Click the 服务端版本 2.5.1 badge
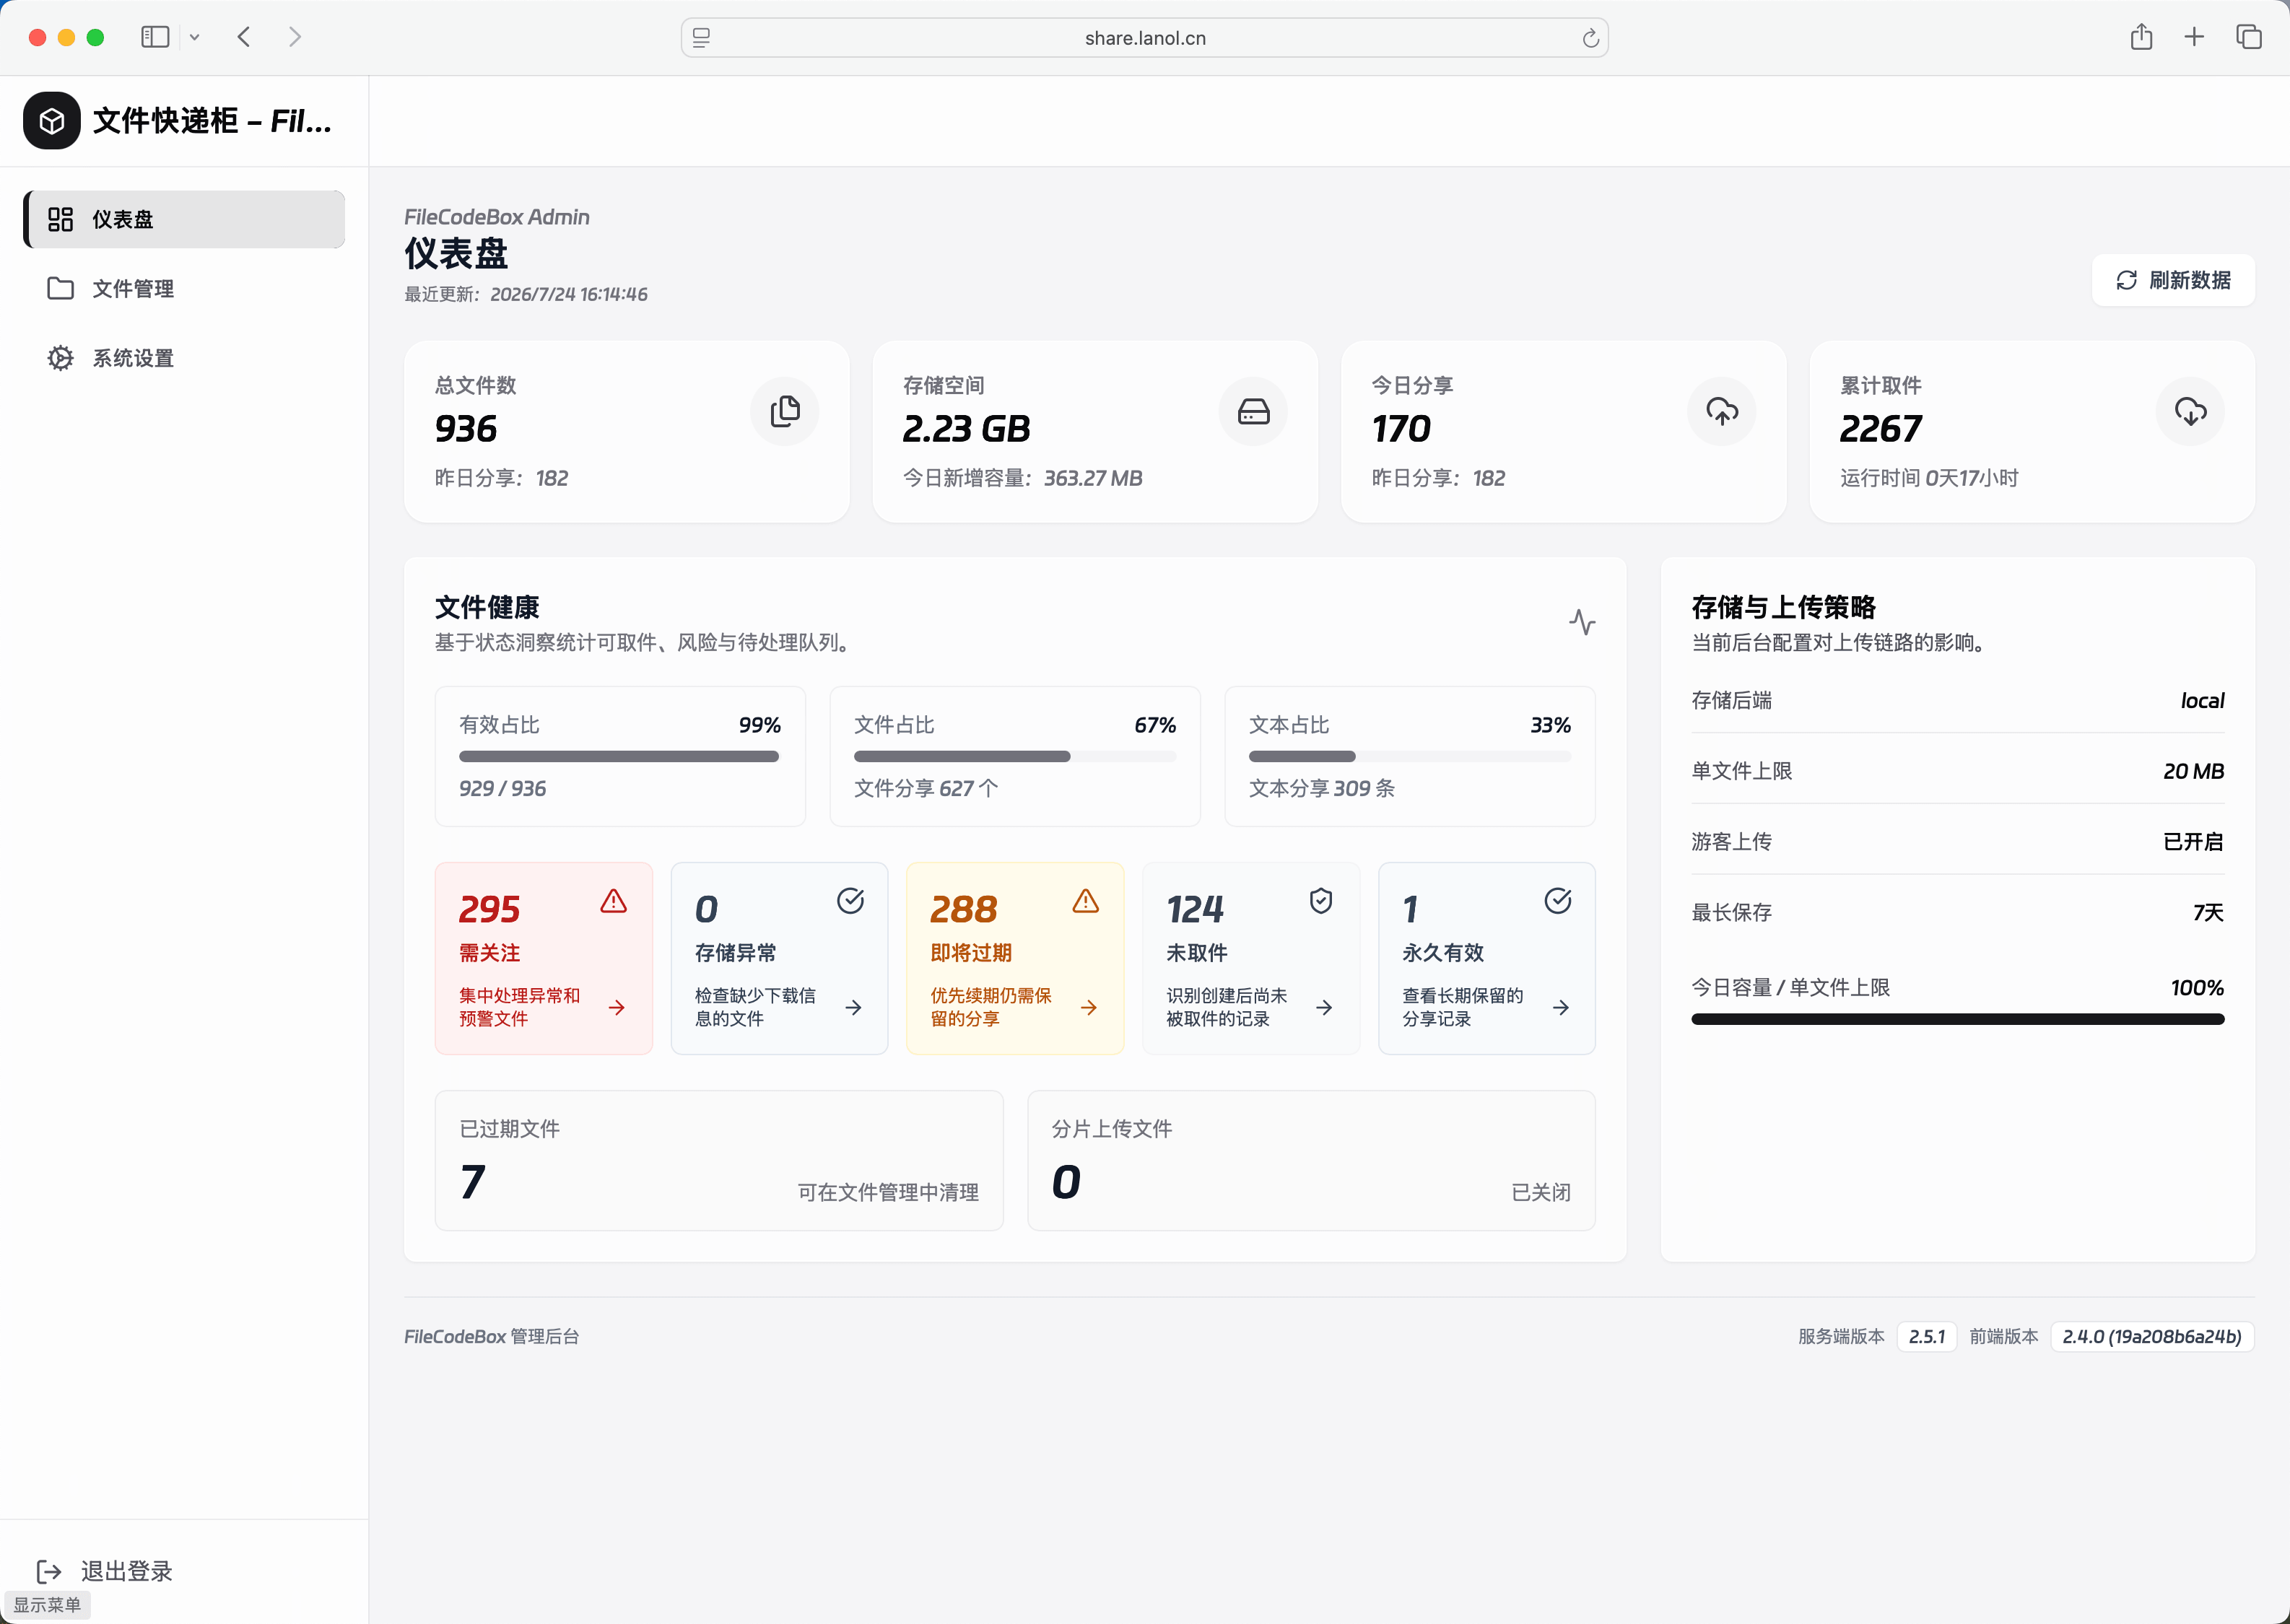The width and height of the screenshot is (2290, 1624). click(1927, 1337)
